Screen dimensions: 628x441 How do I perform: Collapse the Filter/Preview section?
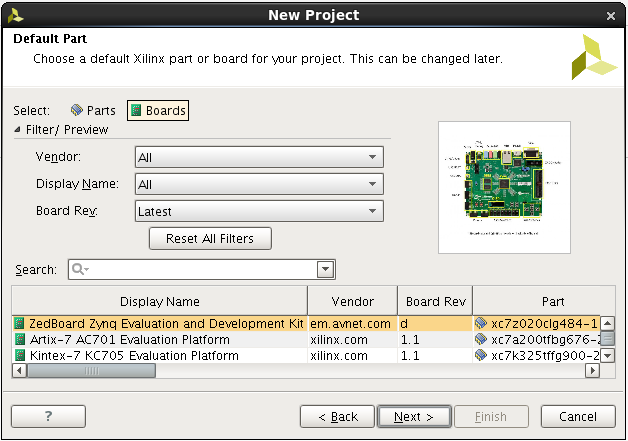point(17,129)
